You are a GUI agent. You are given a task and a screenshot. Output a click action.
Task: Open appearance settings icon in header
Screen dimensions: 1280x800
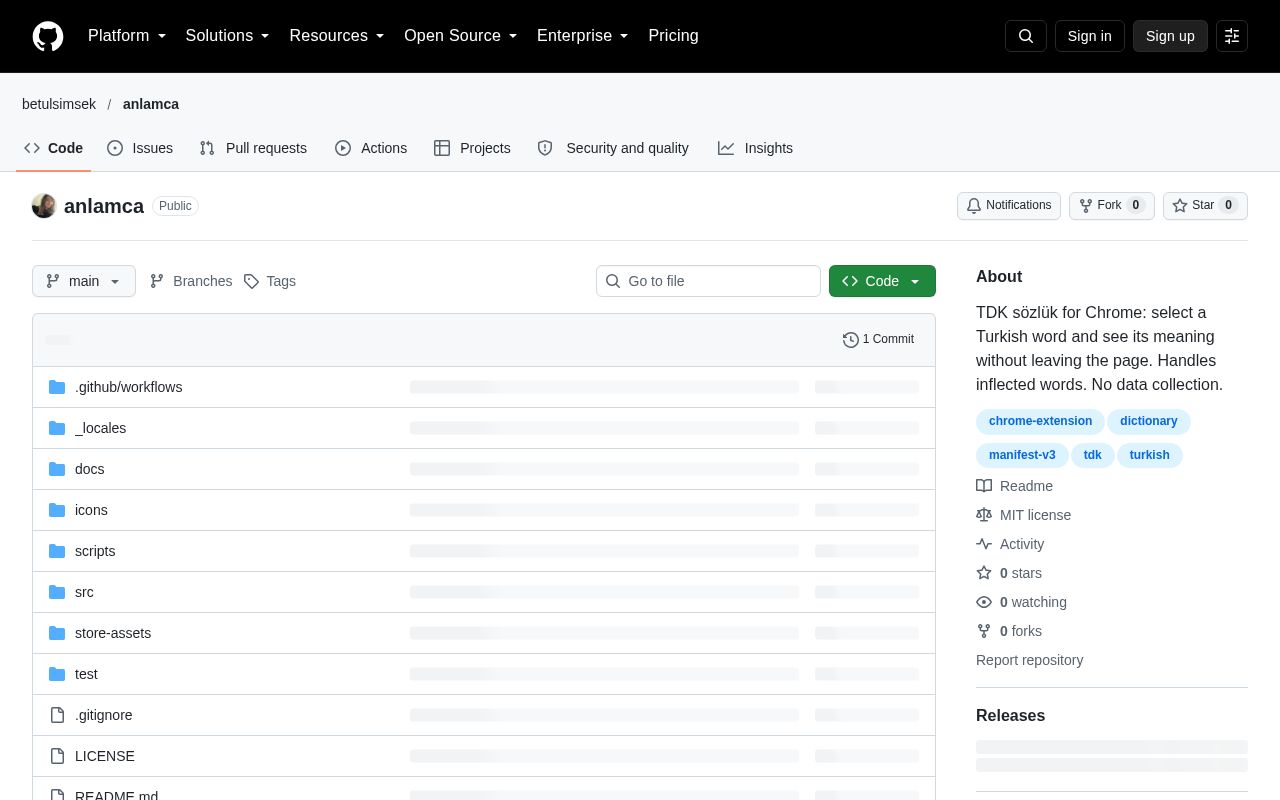coord(1232,36)
